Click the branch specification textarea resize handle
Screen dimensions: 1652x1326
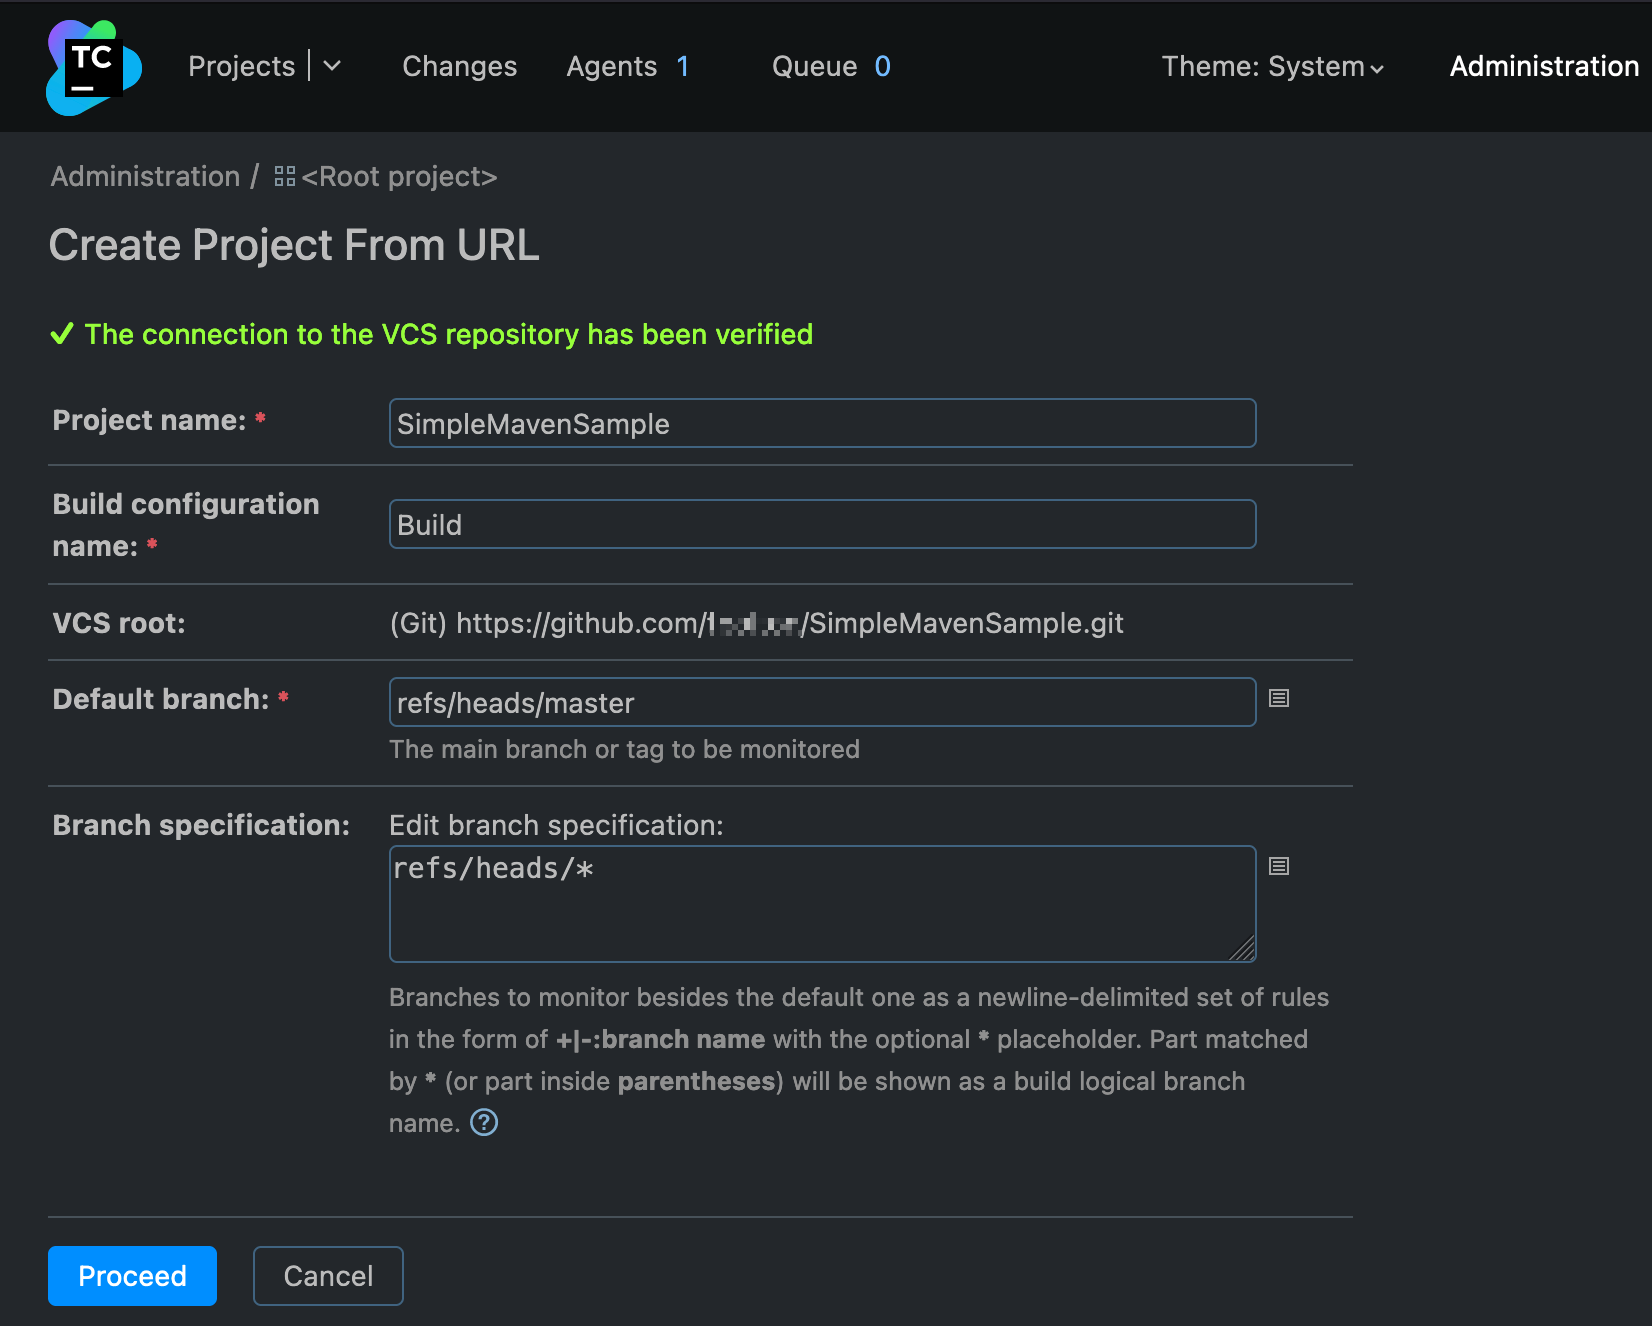pos(1243,949)
